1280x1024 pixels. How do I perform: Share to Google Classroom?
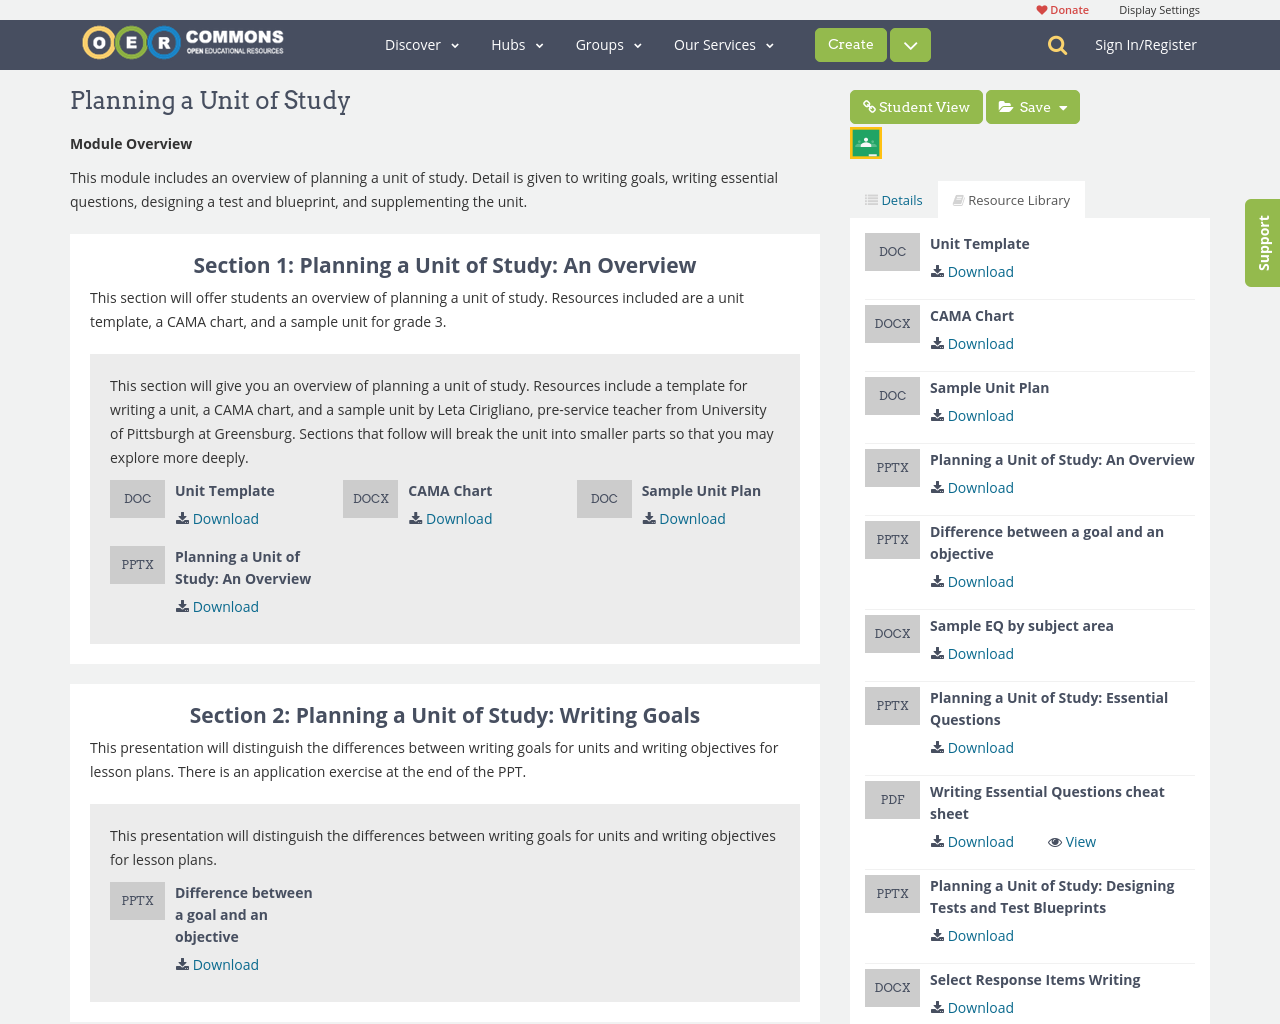[865, 141]
